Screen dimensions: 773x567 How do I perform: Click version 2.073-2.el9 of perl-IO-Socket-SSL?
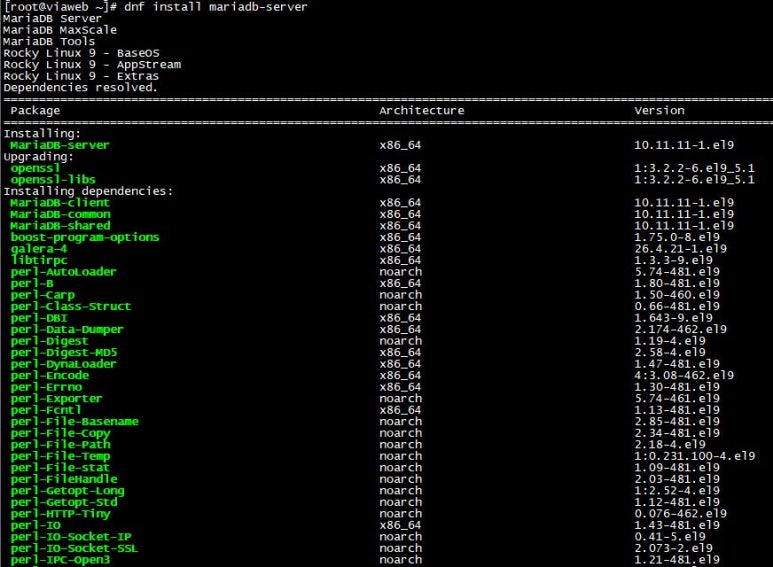coord(673,548)
